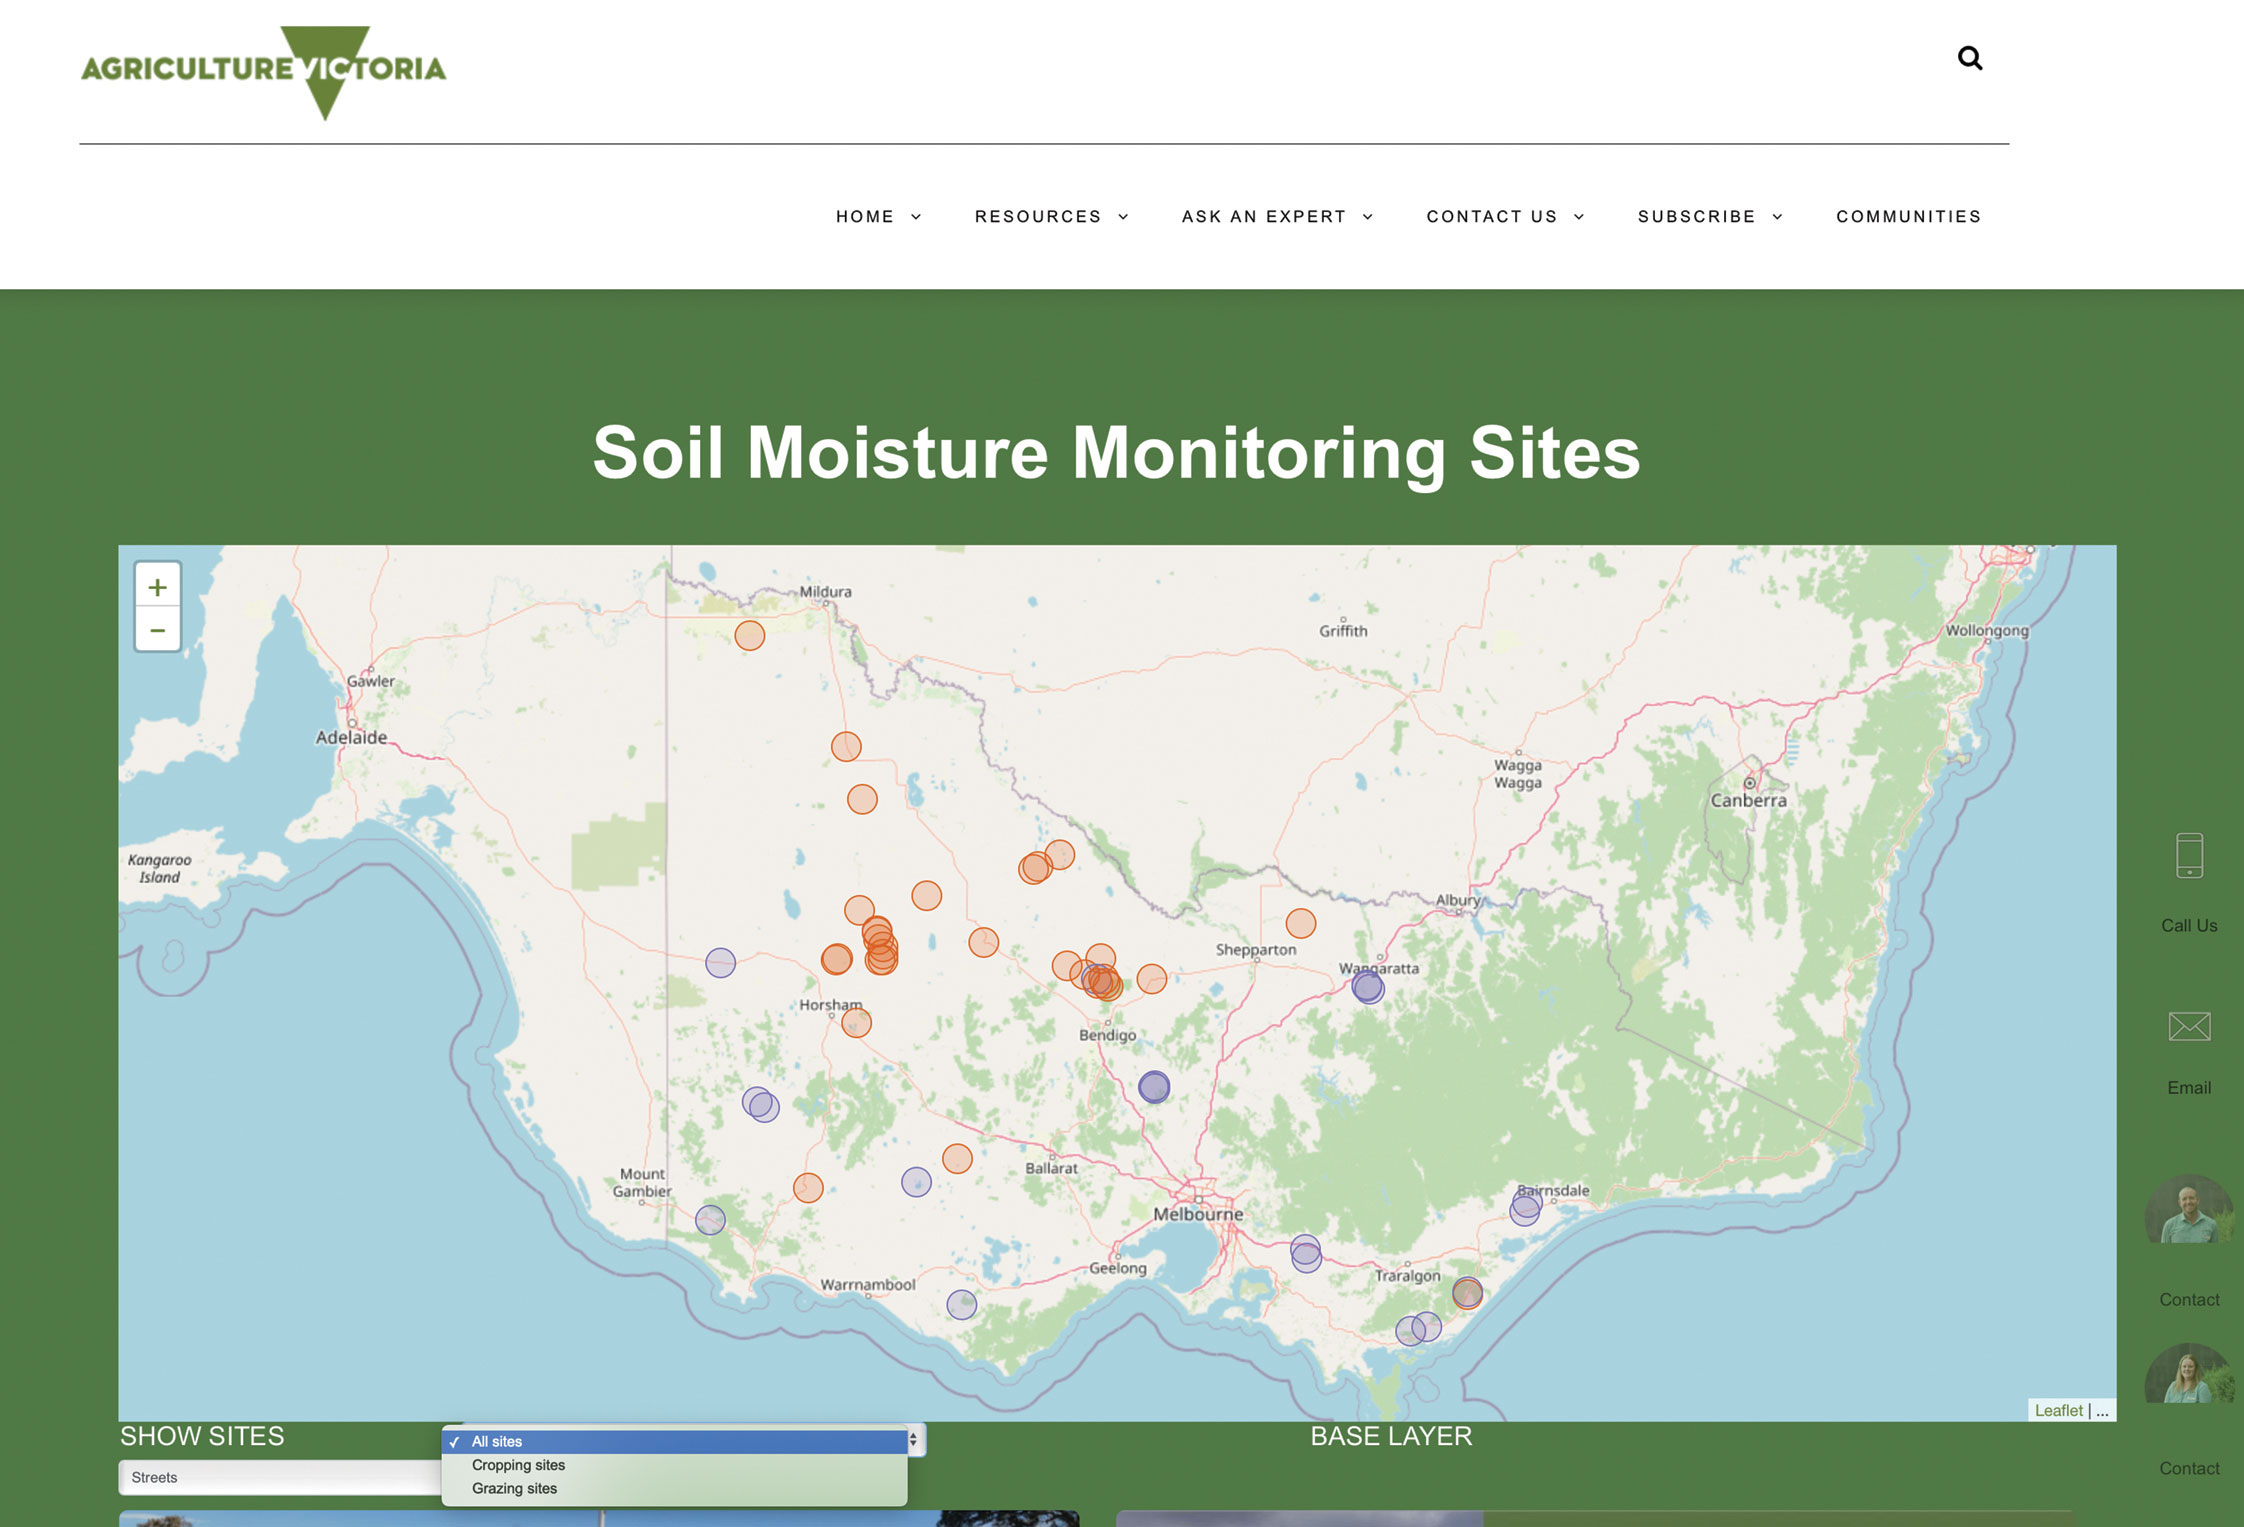Click the Leaflet attribution link
Viewport: 2244px width, 1527px height.
click(2058, 1410)
